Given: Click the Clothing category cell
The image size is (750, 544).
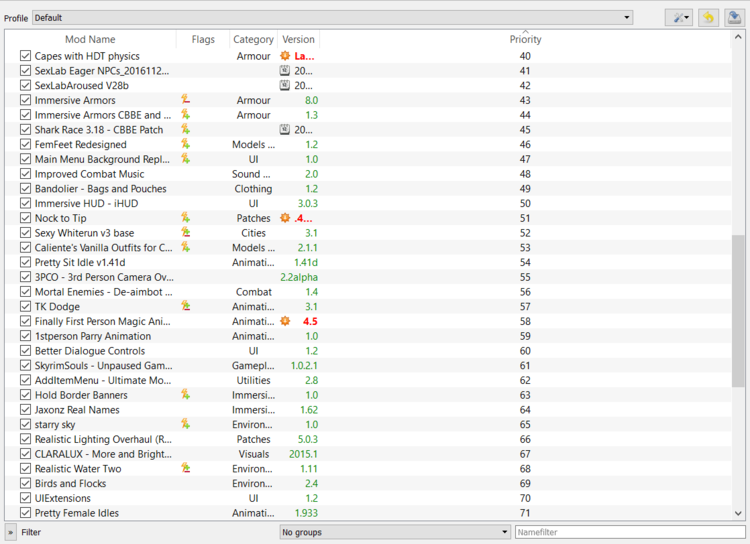Looking at the screenshot, I should tap(253, 189).
